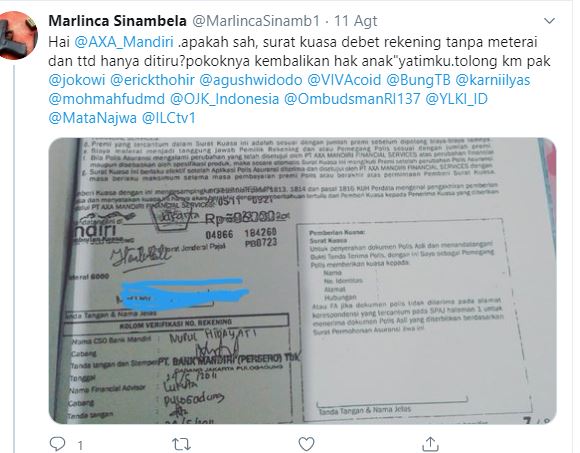The width and height of the screenshot is (580, 453).
Task: Open the @AXA_Mandiri mention
Action: [x=124, y=42]
